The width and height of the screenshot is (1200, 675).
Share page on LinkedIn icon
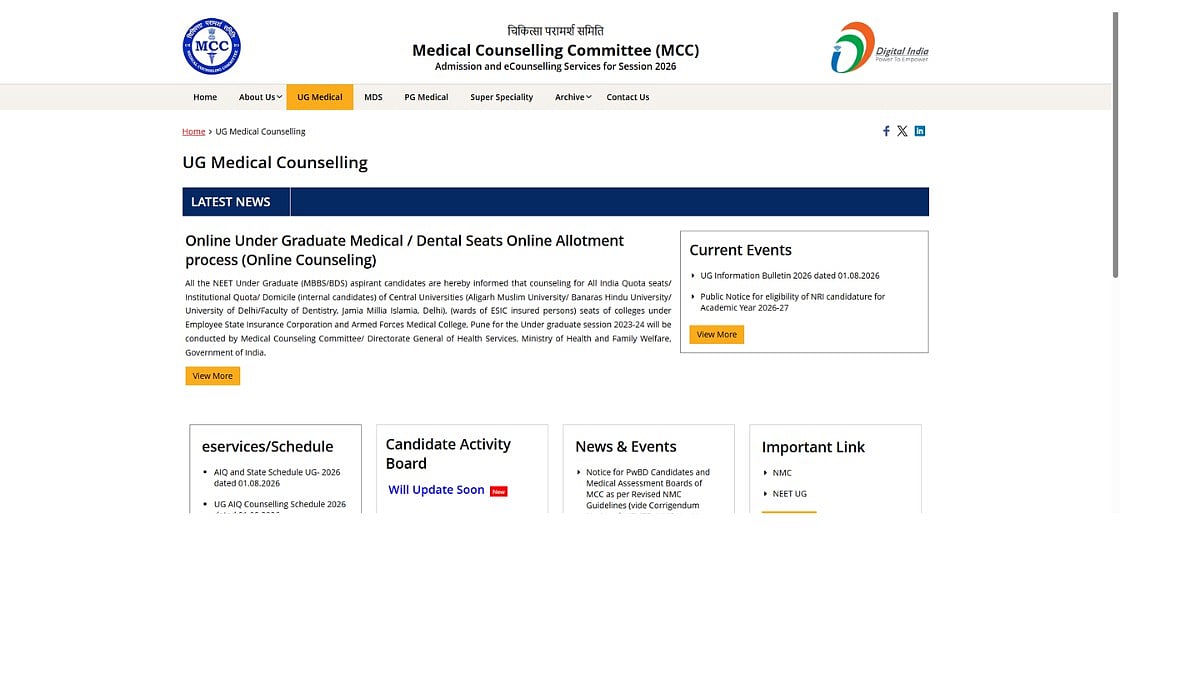pyautogui.click(x=920, y=131)
